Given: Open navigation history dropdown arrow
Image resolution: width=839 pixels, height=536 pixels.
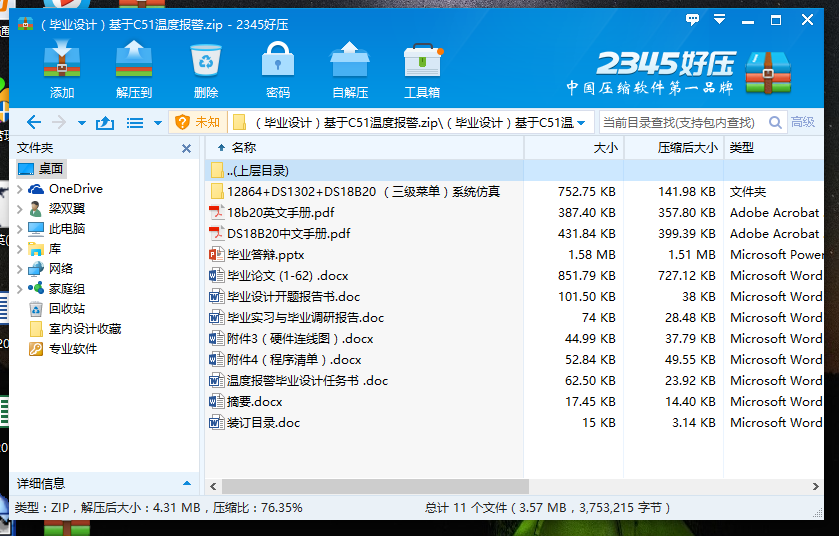Looking at the screenshot, I should point(82,123).
